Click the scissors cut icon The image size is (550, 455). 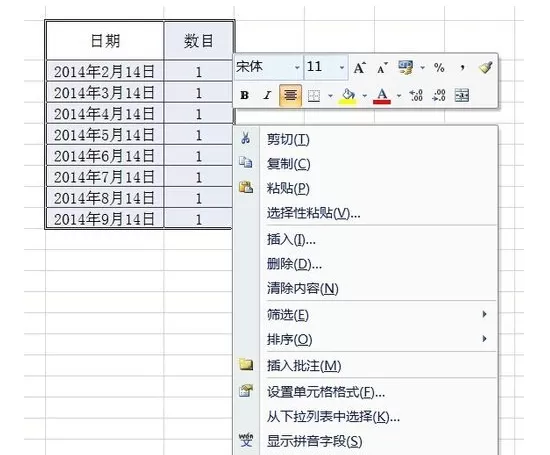coord(246,138)
